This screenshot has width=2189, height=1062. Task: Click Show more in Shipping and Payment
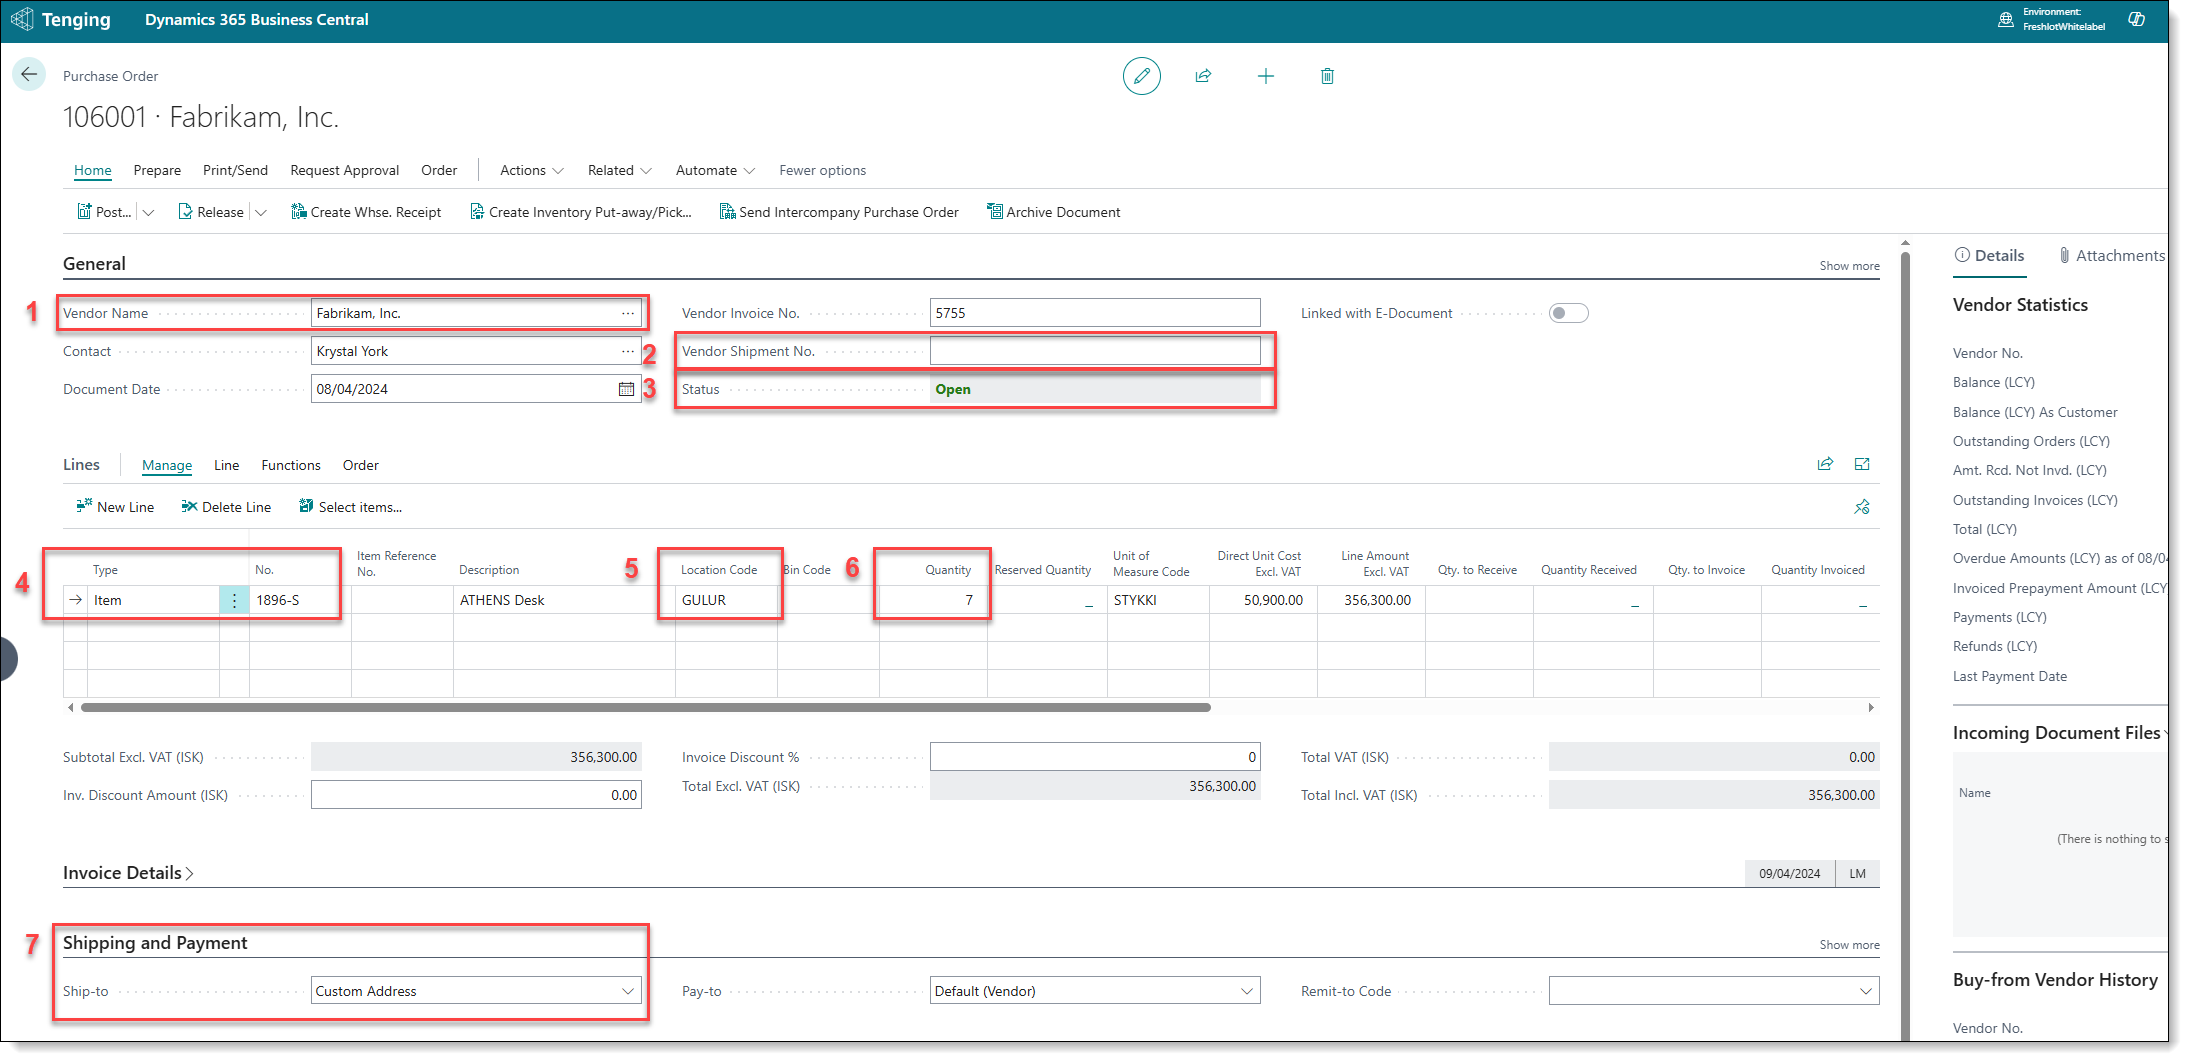pyautogui.click(x=1849, y=945)
